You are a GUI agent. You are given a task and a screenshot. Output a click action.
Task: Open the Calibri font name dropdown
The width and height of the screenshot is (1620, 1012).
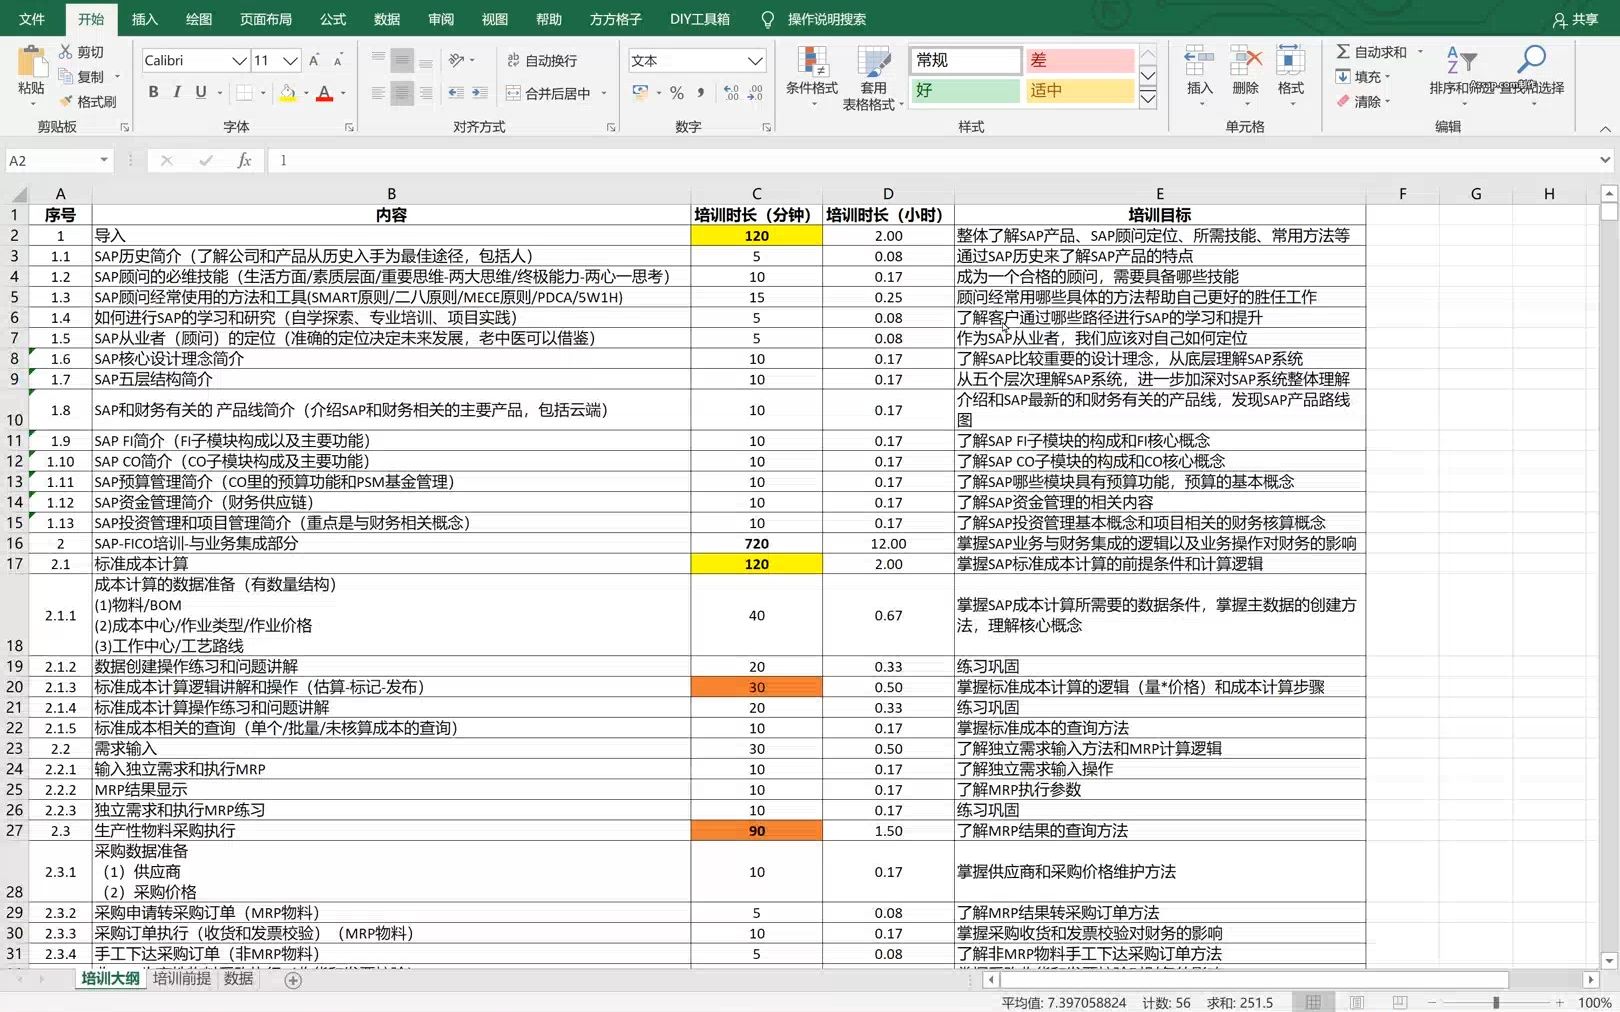click(239, 60)
